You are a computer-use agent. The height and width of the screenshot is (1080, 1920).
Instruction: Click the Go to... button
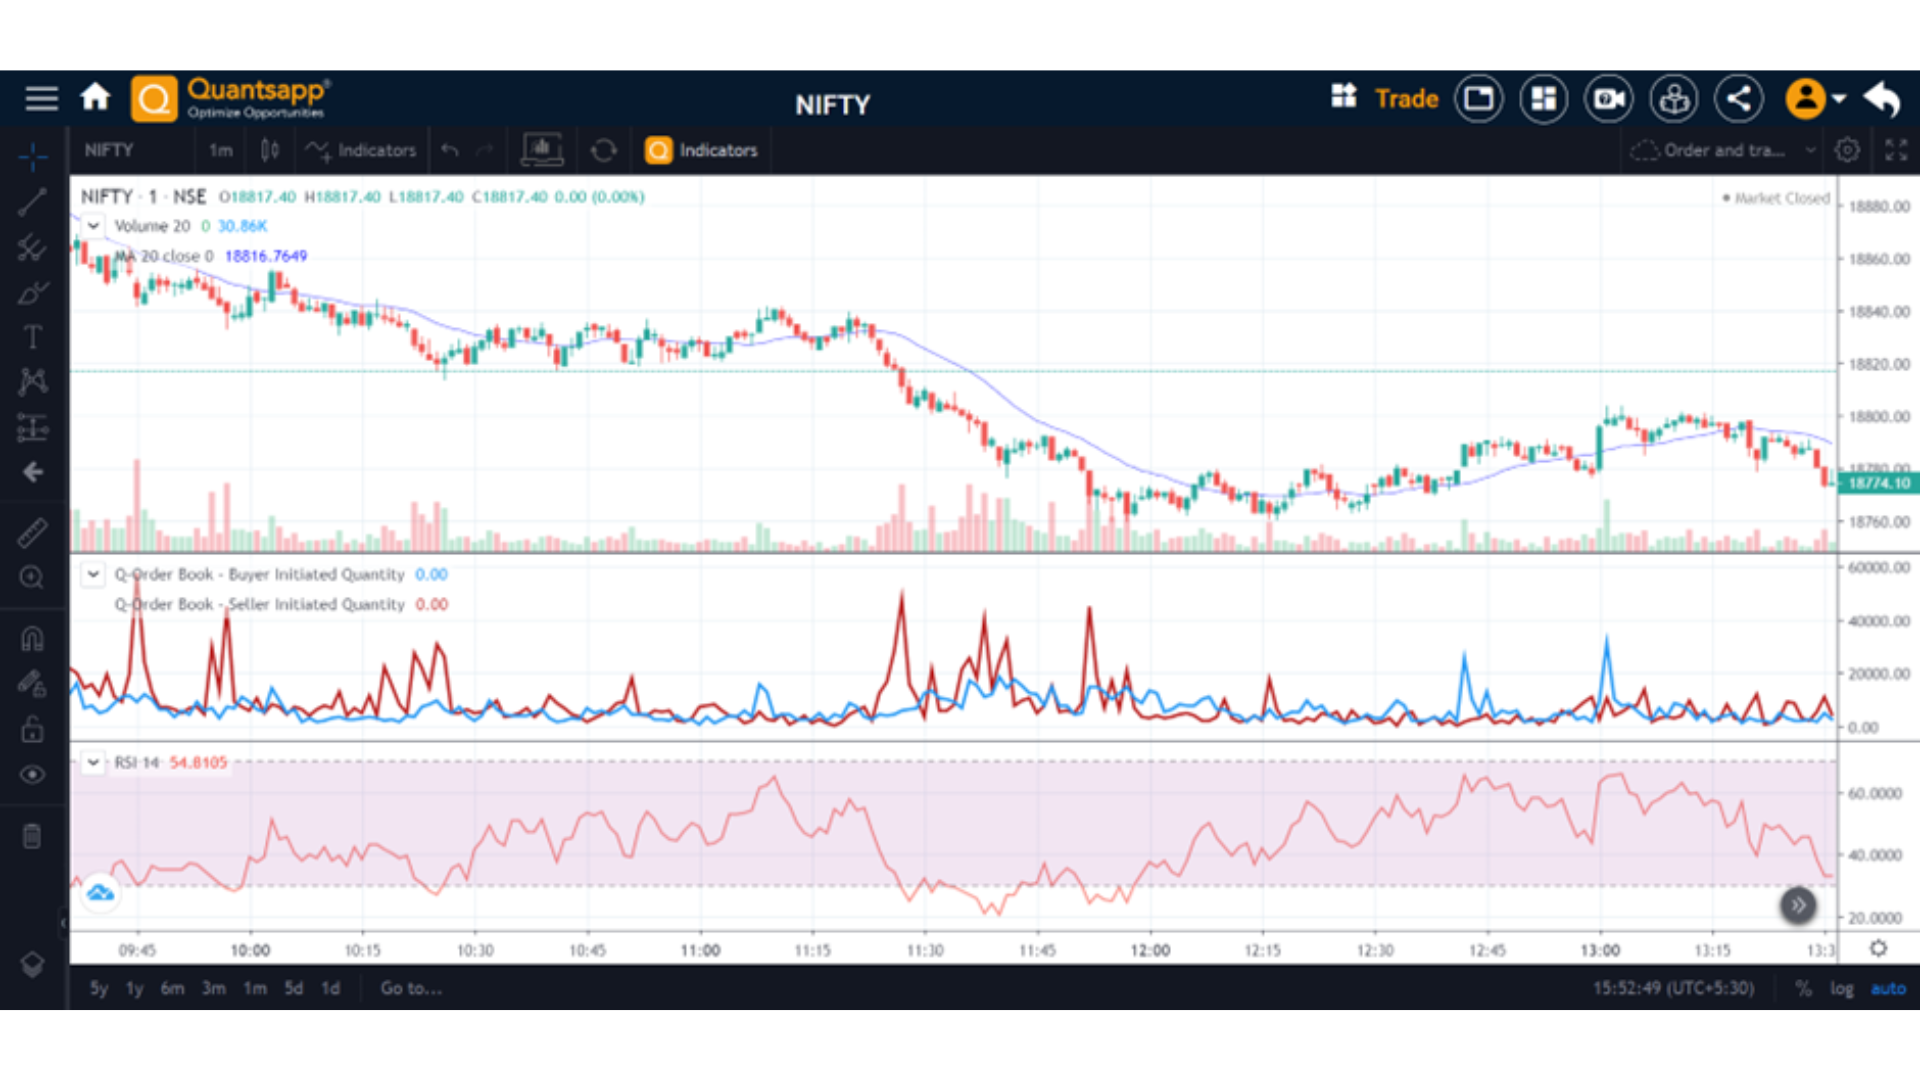coord(411,988)
